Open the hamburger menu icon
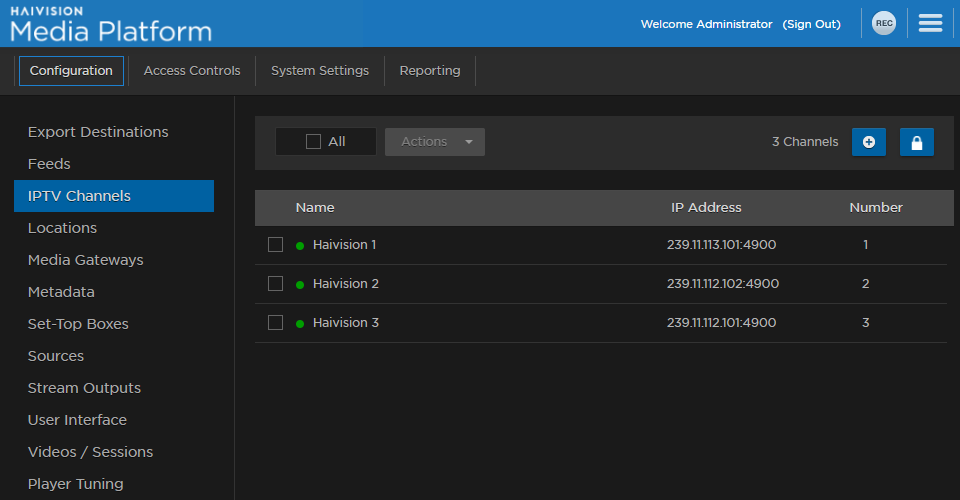 pos(930,24)
